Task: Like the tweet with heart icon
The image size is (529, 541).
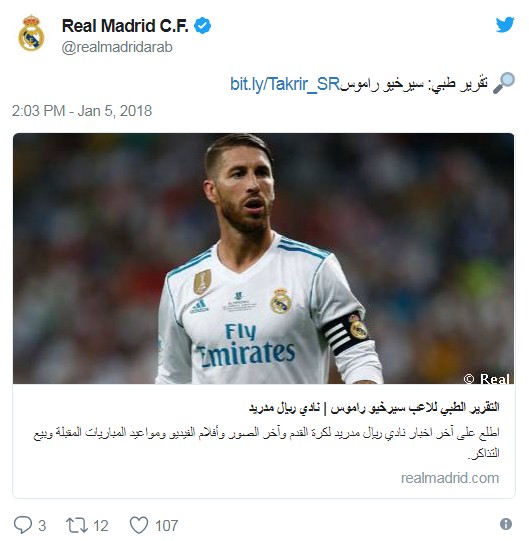Action: pos(139,525)
